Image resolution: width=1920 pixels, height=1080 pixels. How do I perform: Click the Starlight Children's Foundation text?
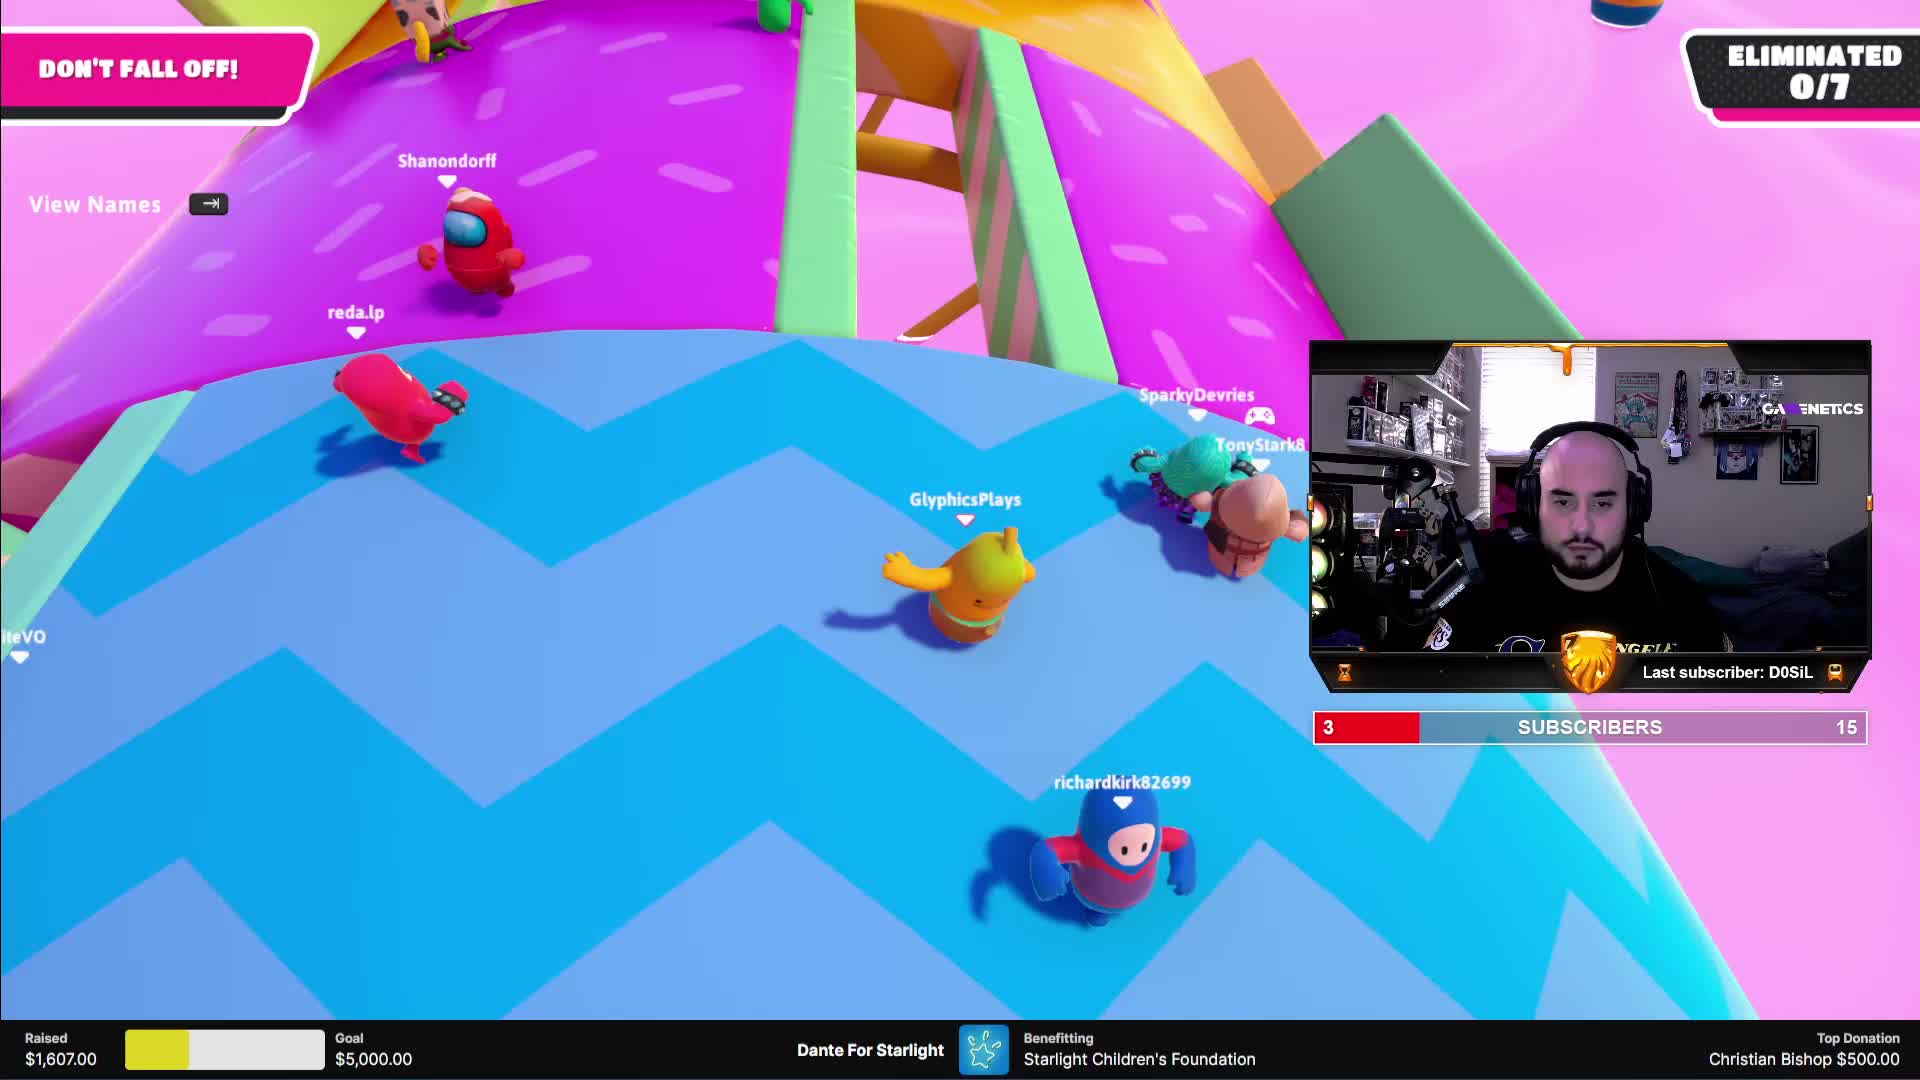(x=1139, y=1059)
